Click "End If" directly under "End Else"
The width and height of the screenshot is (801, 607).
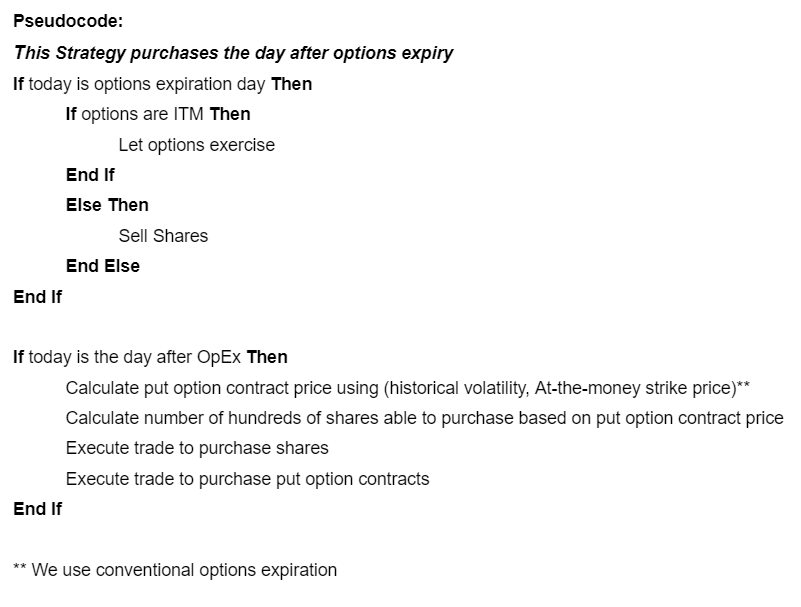37,296
